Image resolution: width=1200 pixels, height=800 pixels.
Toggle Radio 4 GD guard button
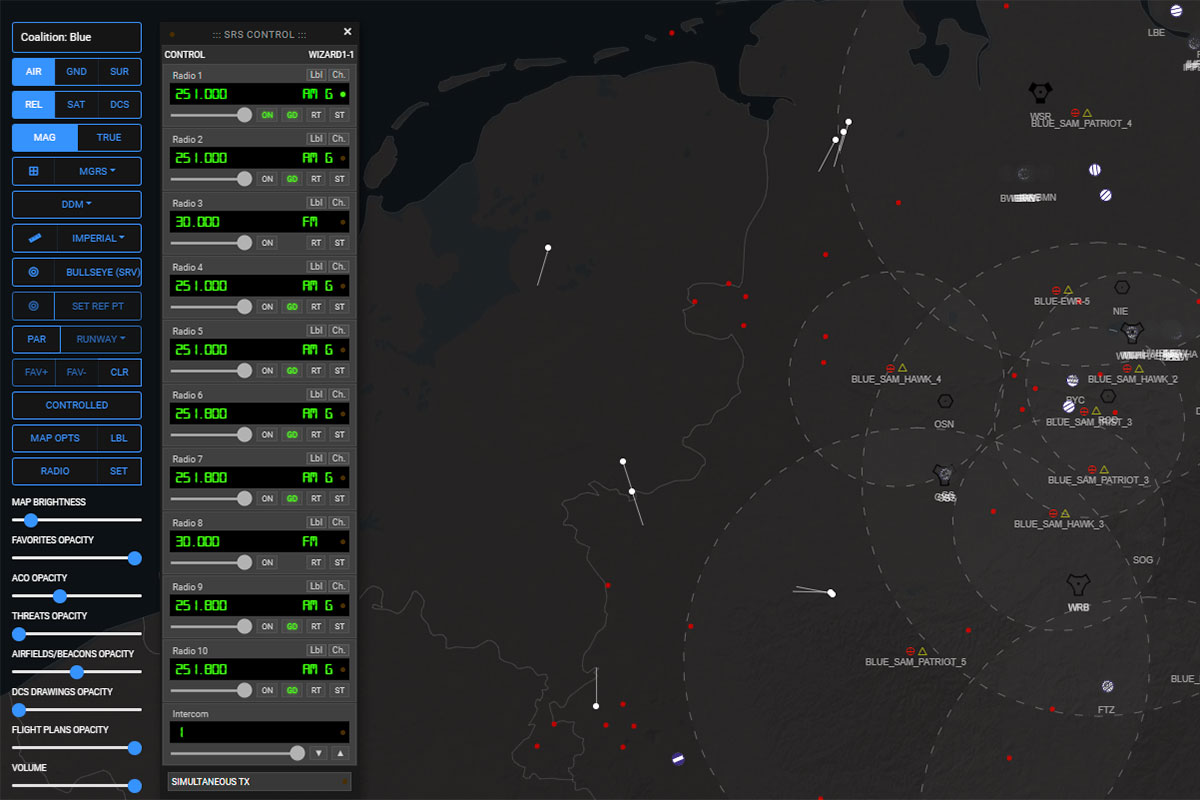[292, 307]
